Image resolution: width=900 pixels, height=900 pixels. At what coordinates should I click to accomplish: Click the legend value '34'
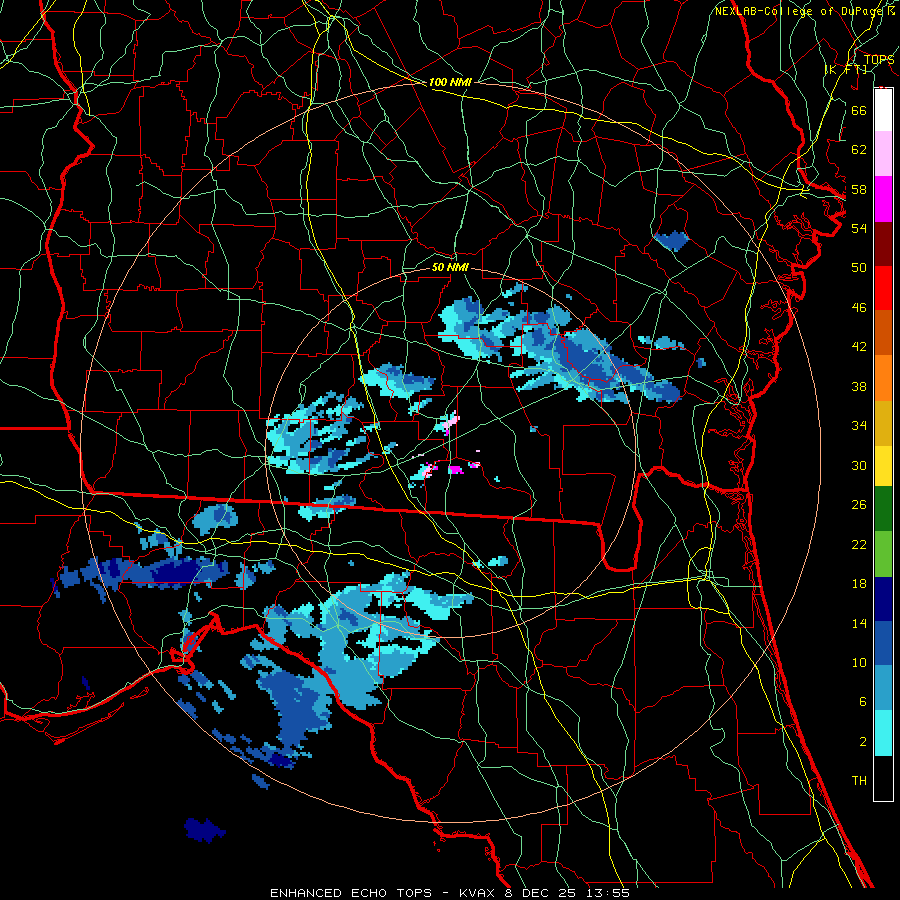859,425
